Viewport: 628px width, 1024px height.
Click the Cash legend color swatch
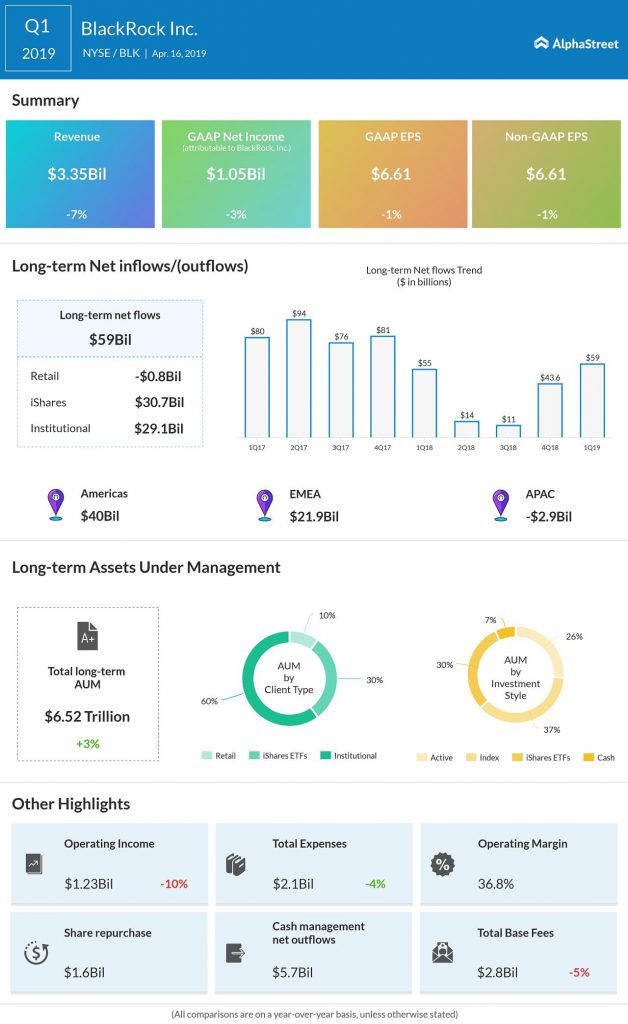pos(589,758)
